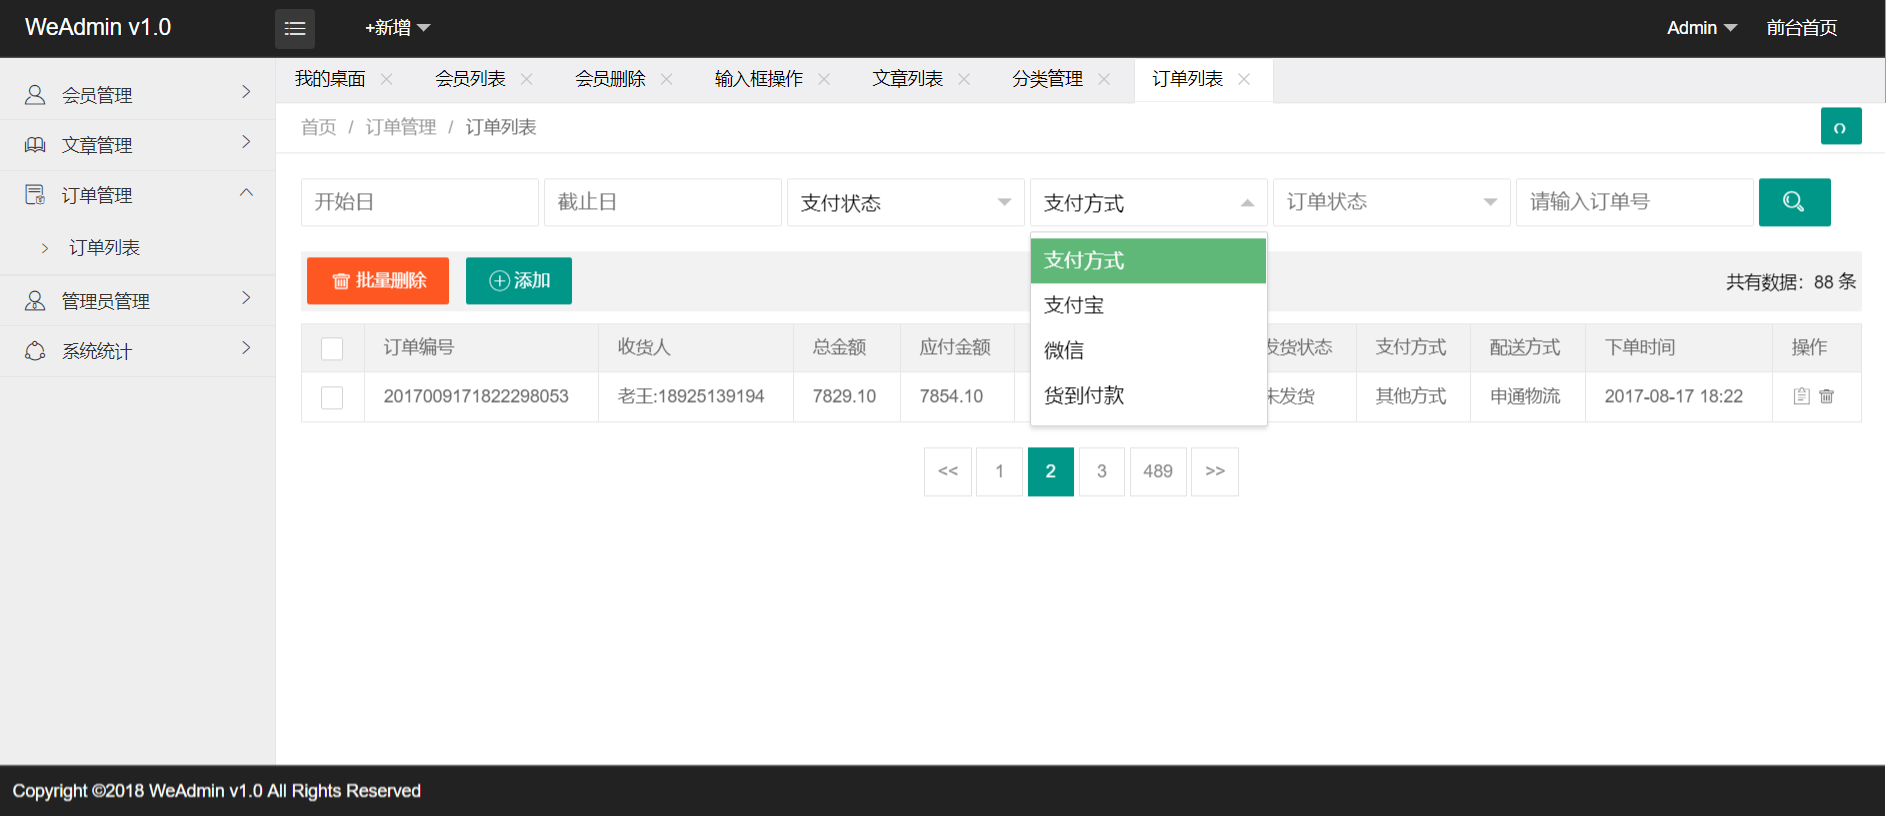Screen dimensions: 1886x816
Task: Open the Admin user dropdown
Action: coord(1701,28)
